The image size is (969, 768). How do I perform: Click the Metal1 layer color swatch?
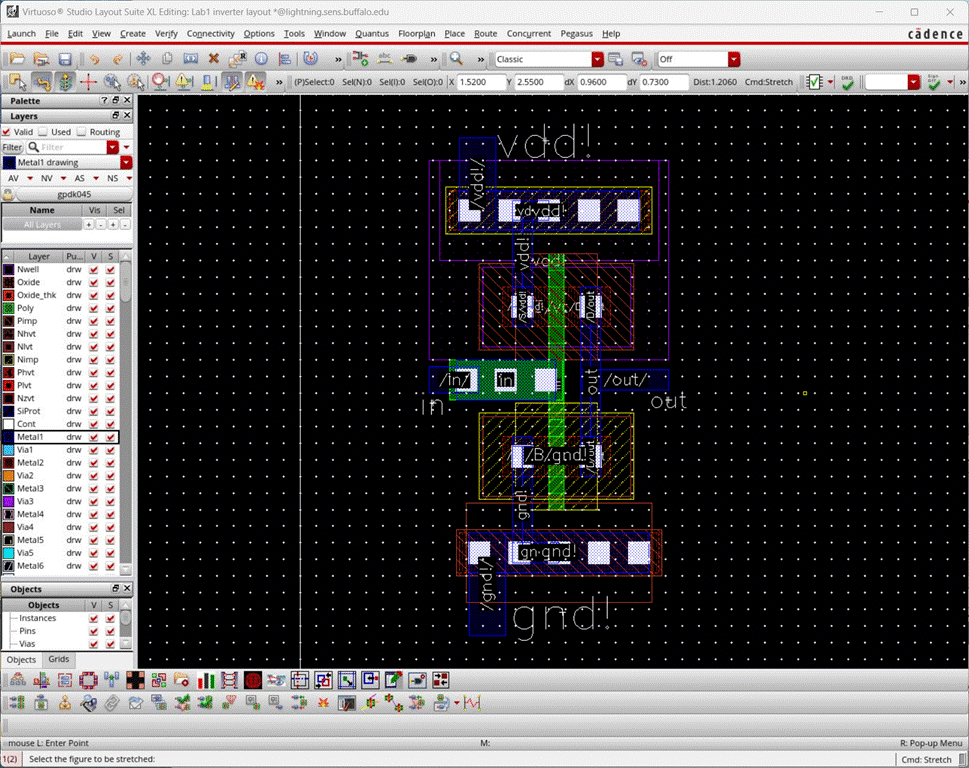9,437
